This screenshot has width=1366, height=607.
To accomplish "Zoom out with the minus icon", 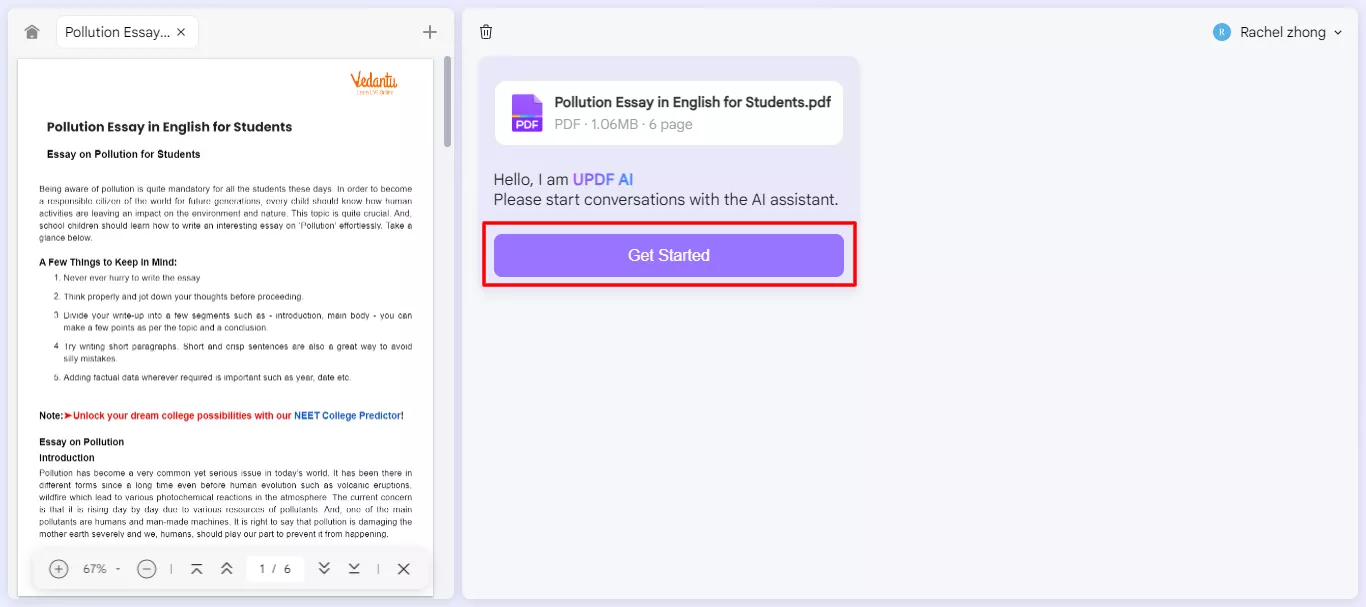I will coord(147,569).
